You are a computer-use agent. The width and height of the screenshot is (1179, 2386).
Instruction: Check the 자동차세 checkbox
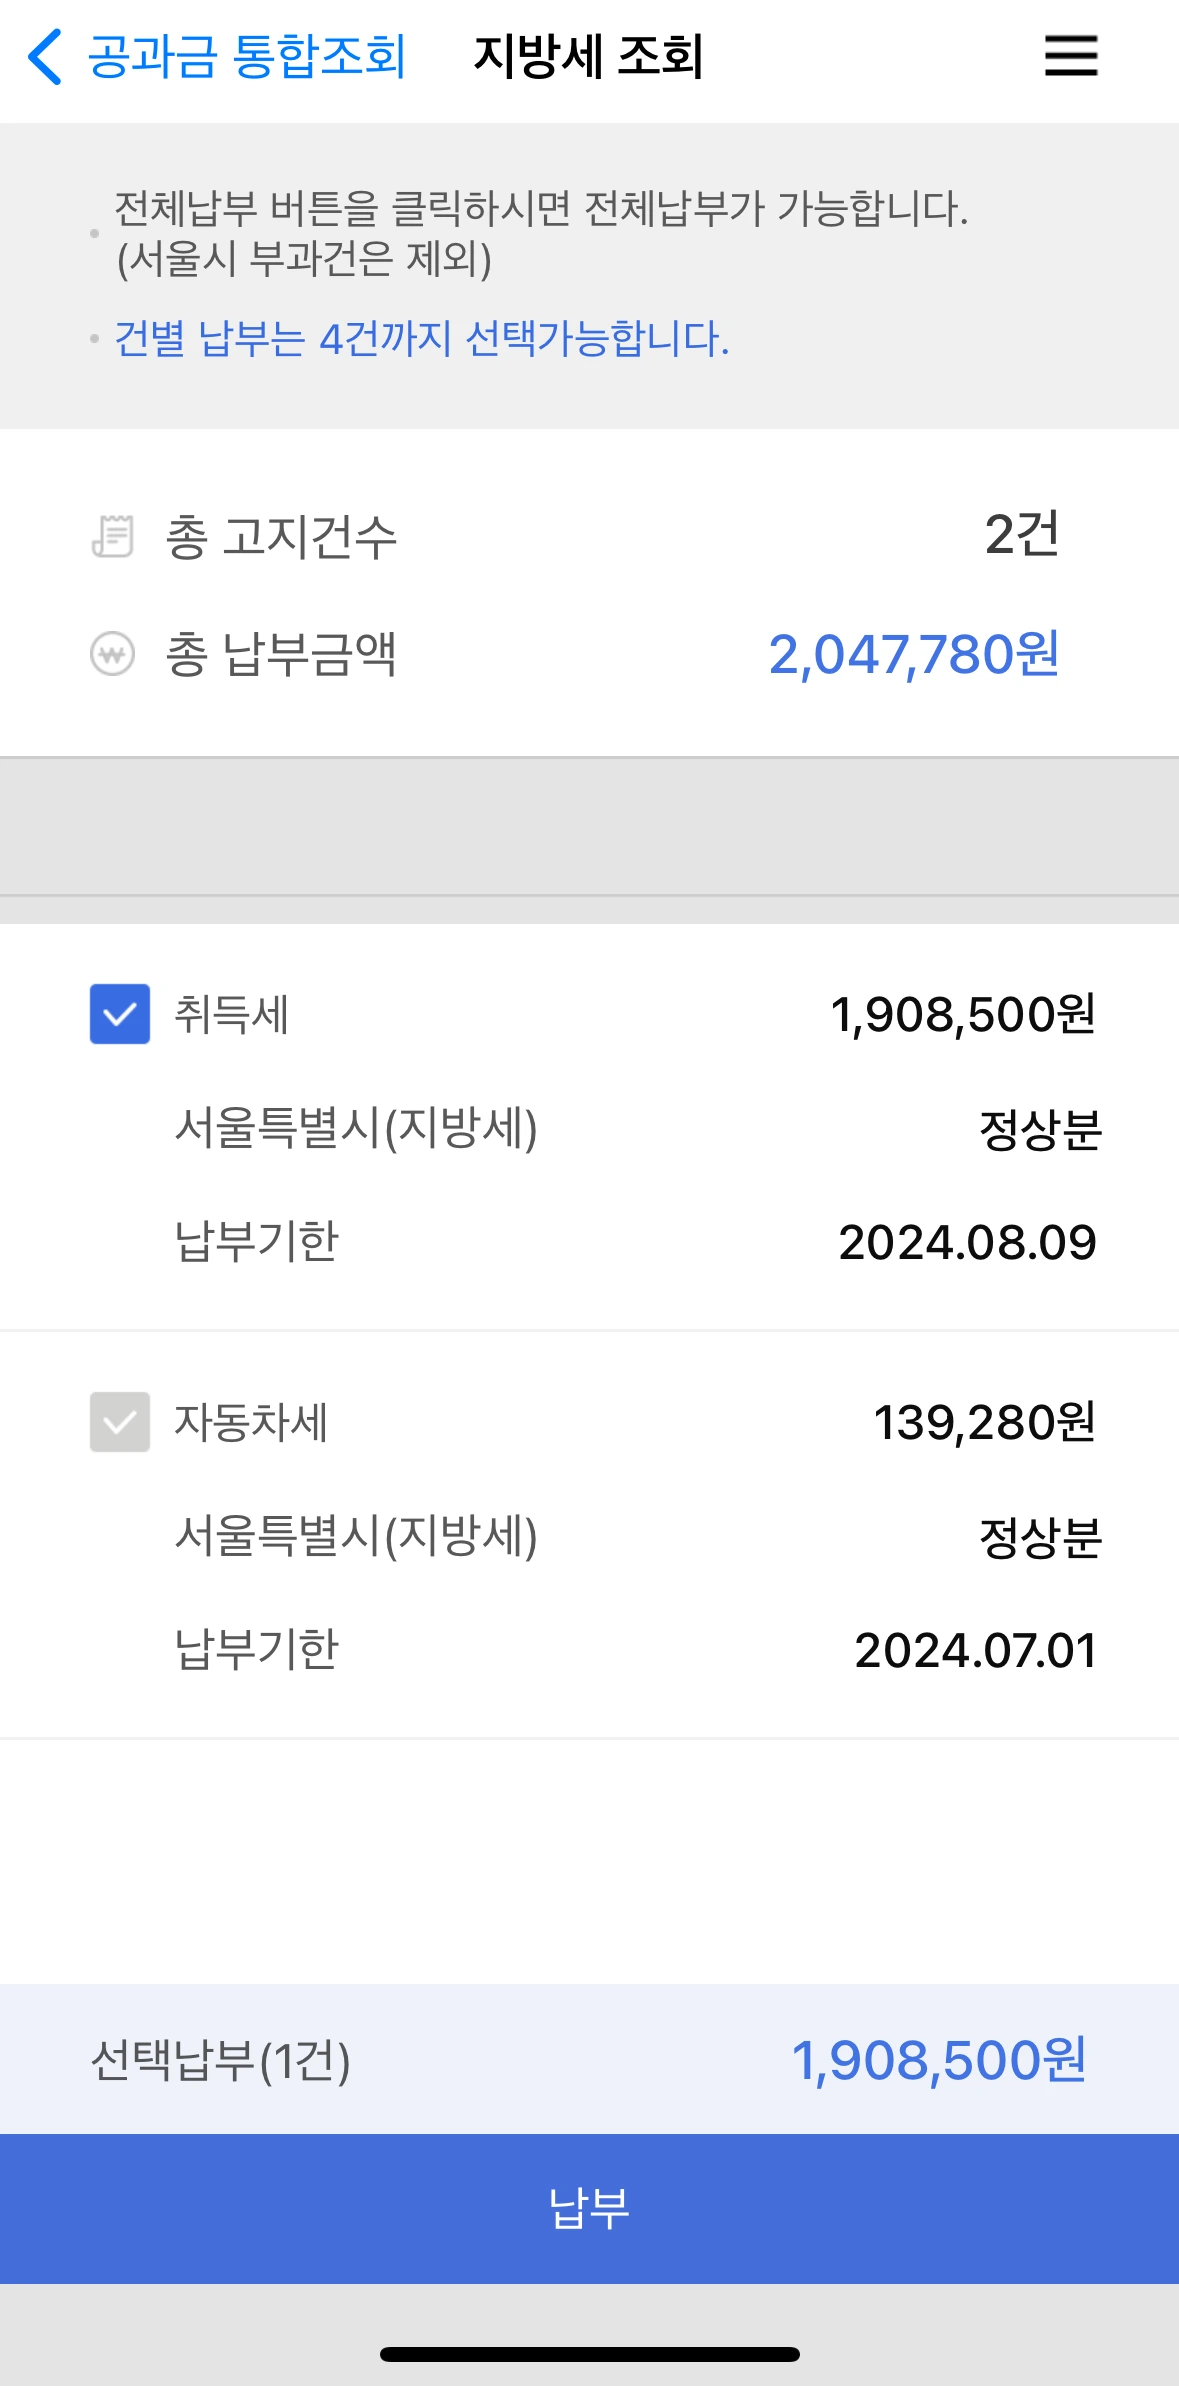point(120,1421)
